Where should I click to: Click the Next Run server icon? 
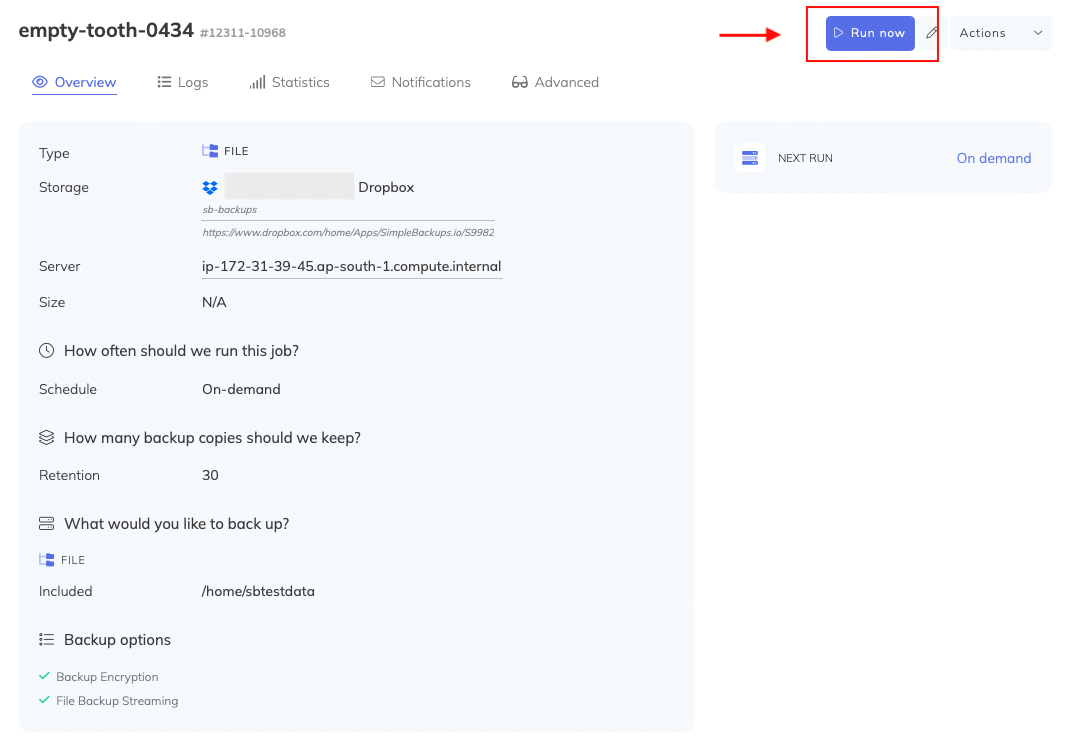tap(750, 158)
